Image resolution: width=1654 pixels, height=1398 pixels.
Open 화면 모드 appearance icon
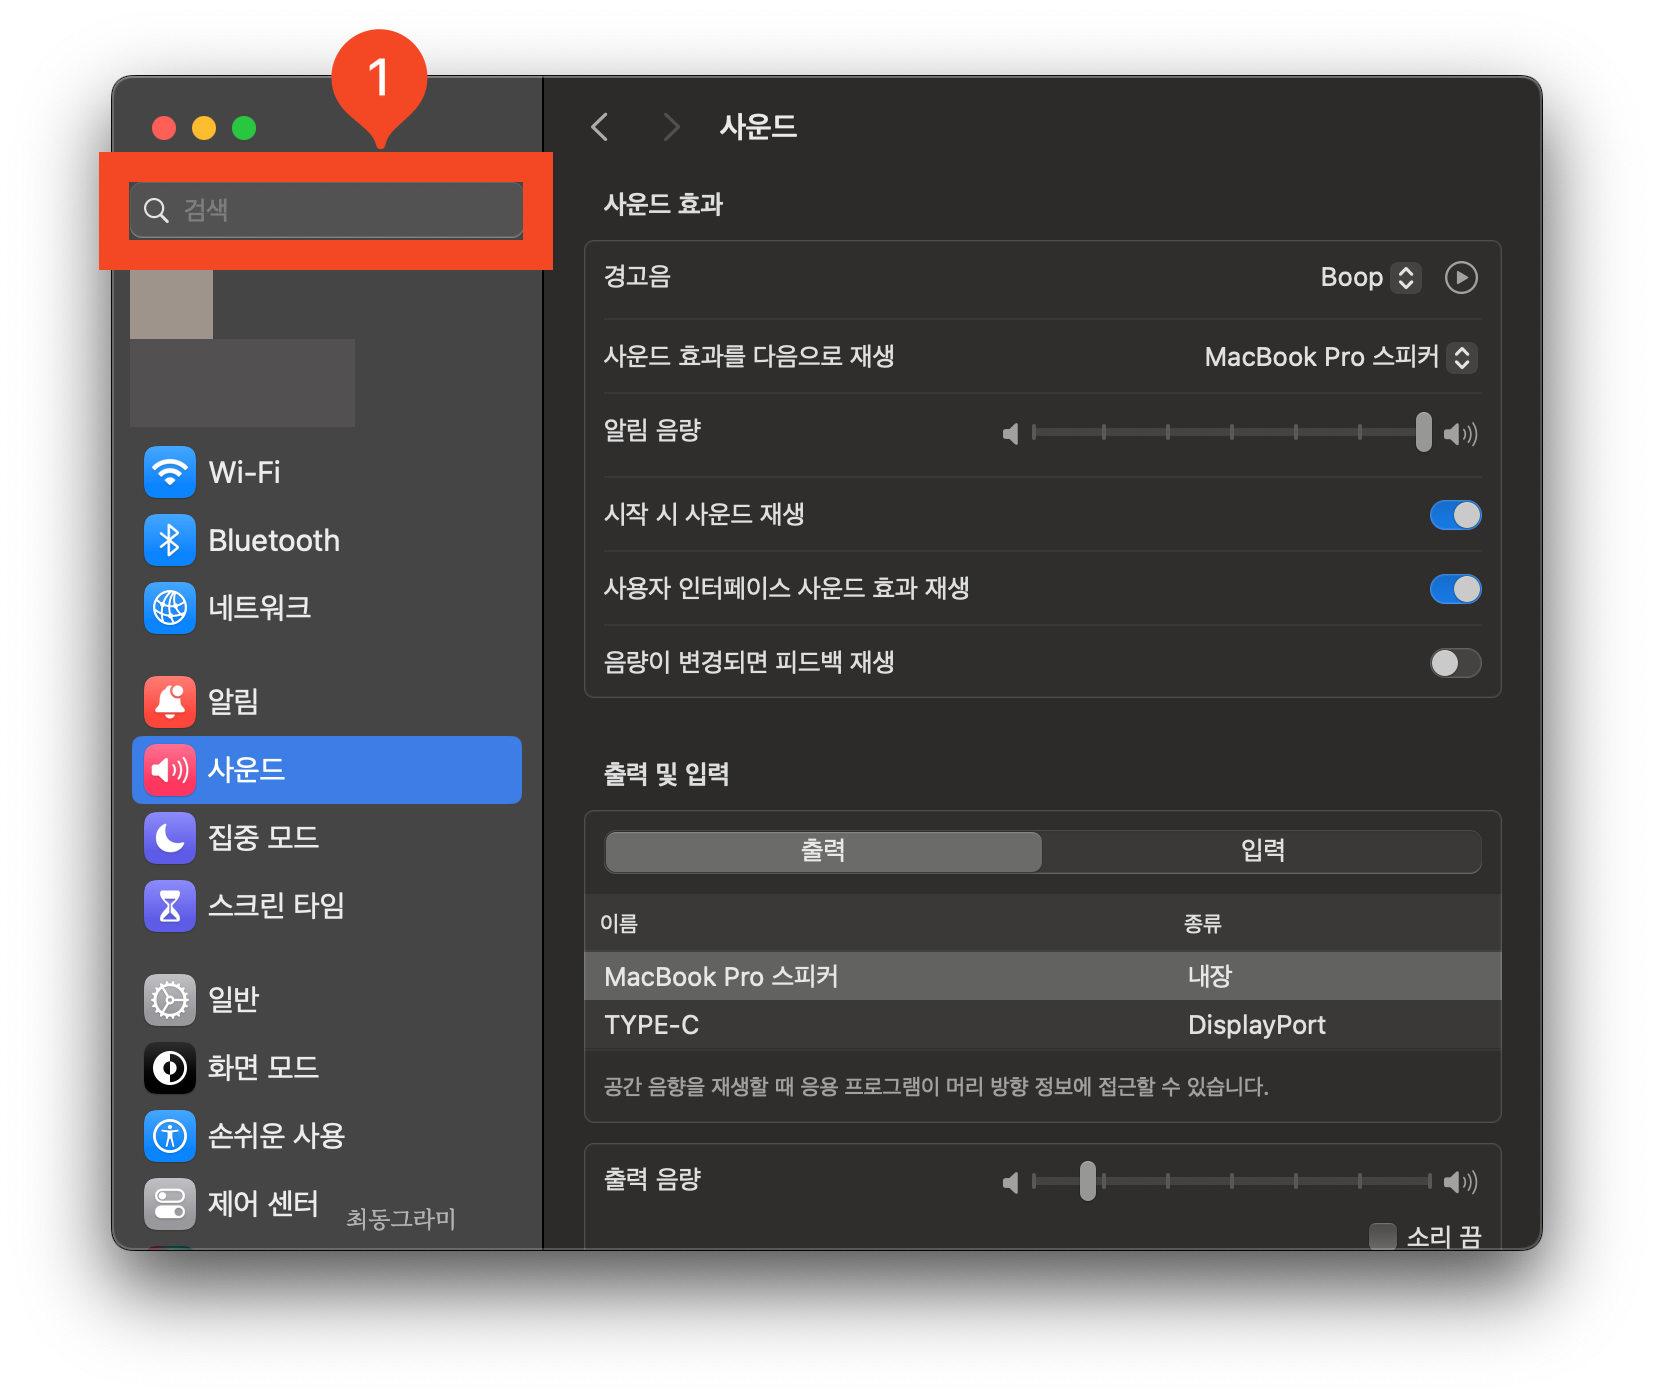170,1068
